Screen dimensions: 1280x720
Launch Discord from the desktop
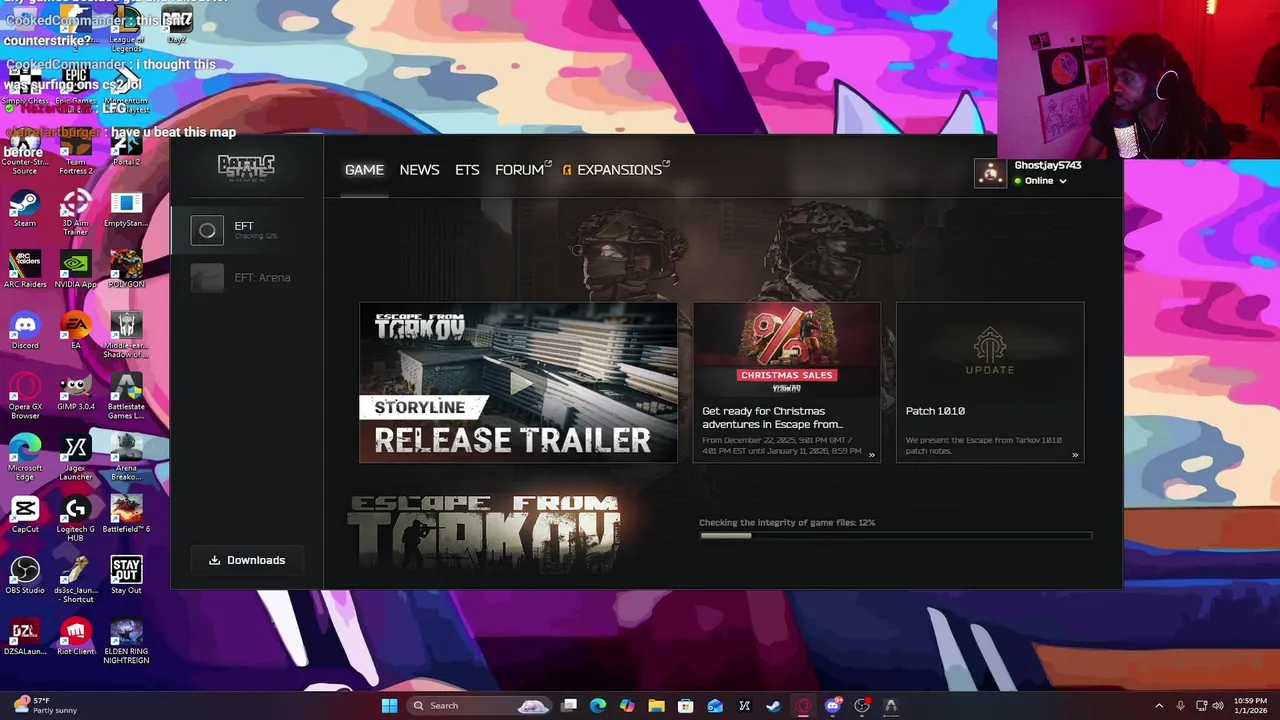25,331
